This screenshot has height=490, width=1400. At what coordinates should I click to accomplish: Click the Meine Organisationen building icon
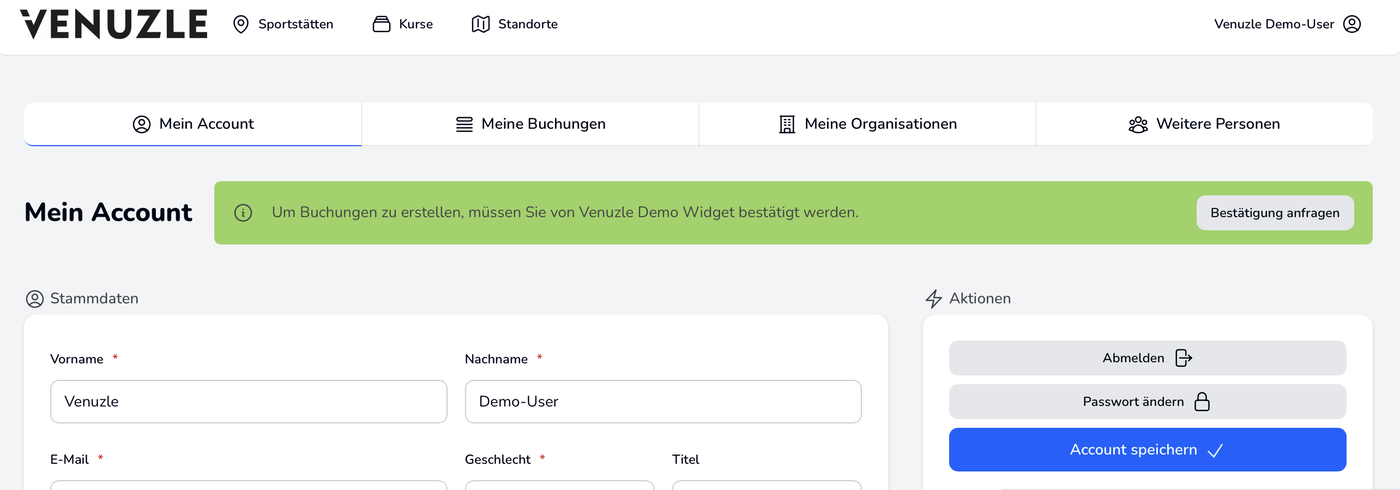(x=787, y=125)
